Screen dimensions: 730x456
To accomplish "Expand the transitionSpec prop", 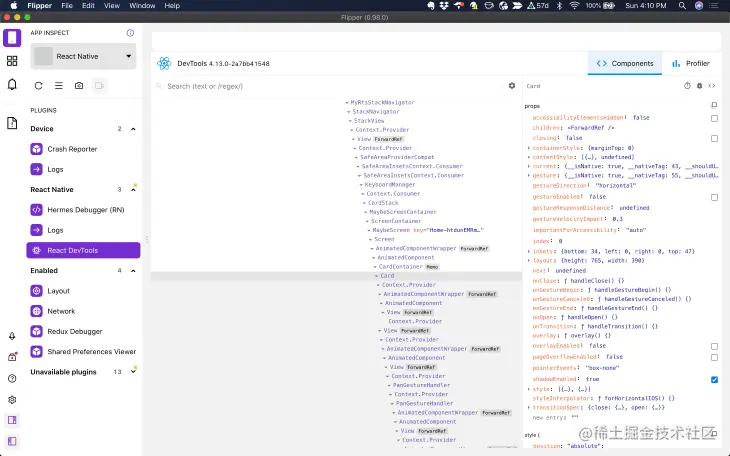I will pyautogui.click(x=529, y=408).
